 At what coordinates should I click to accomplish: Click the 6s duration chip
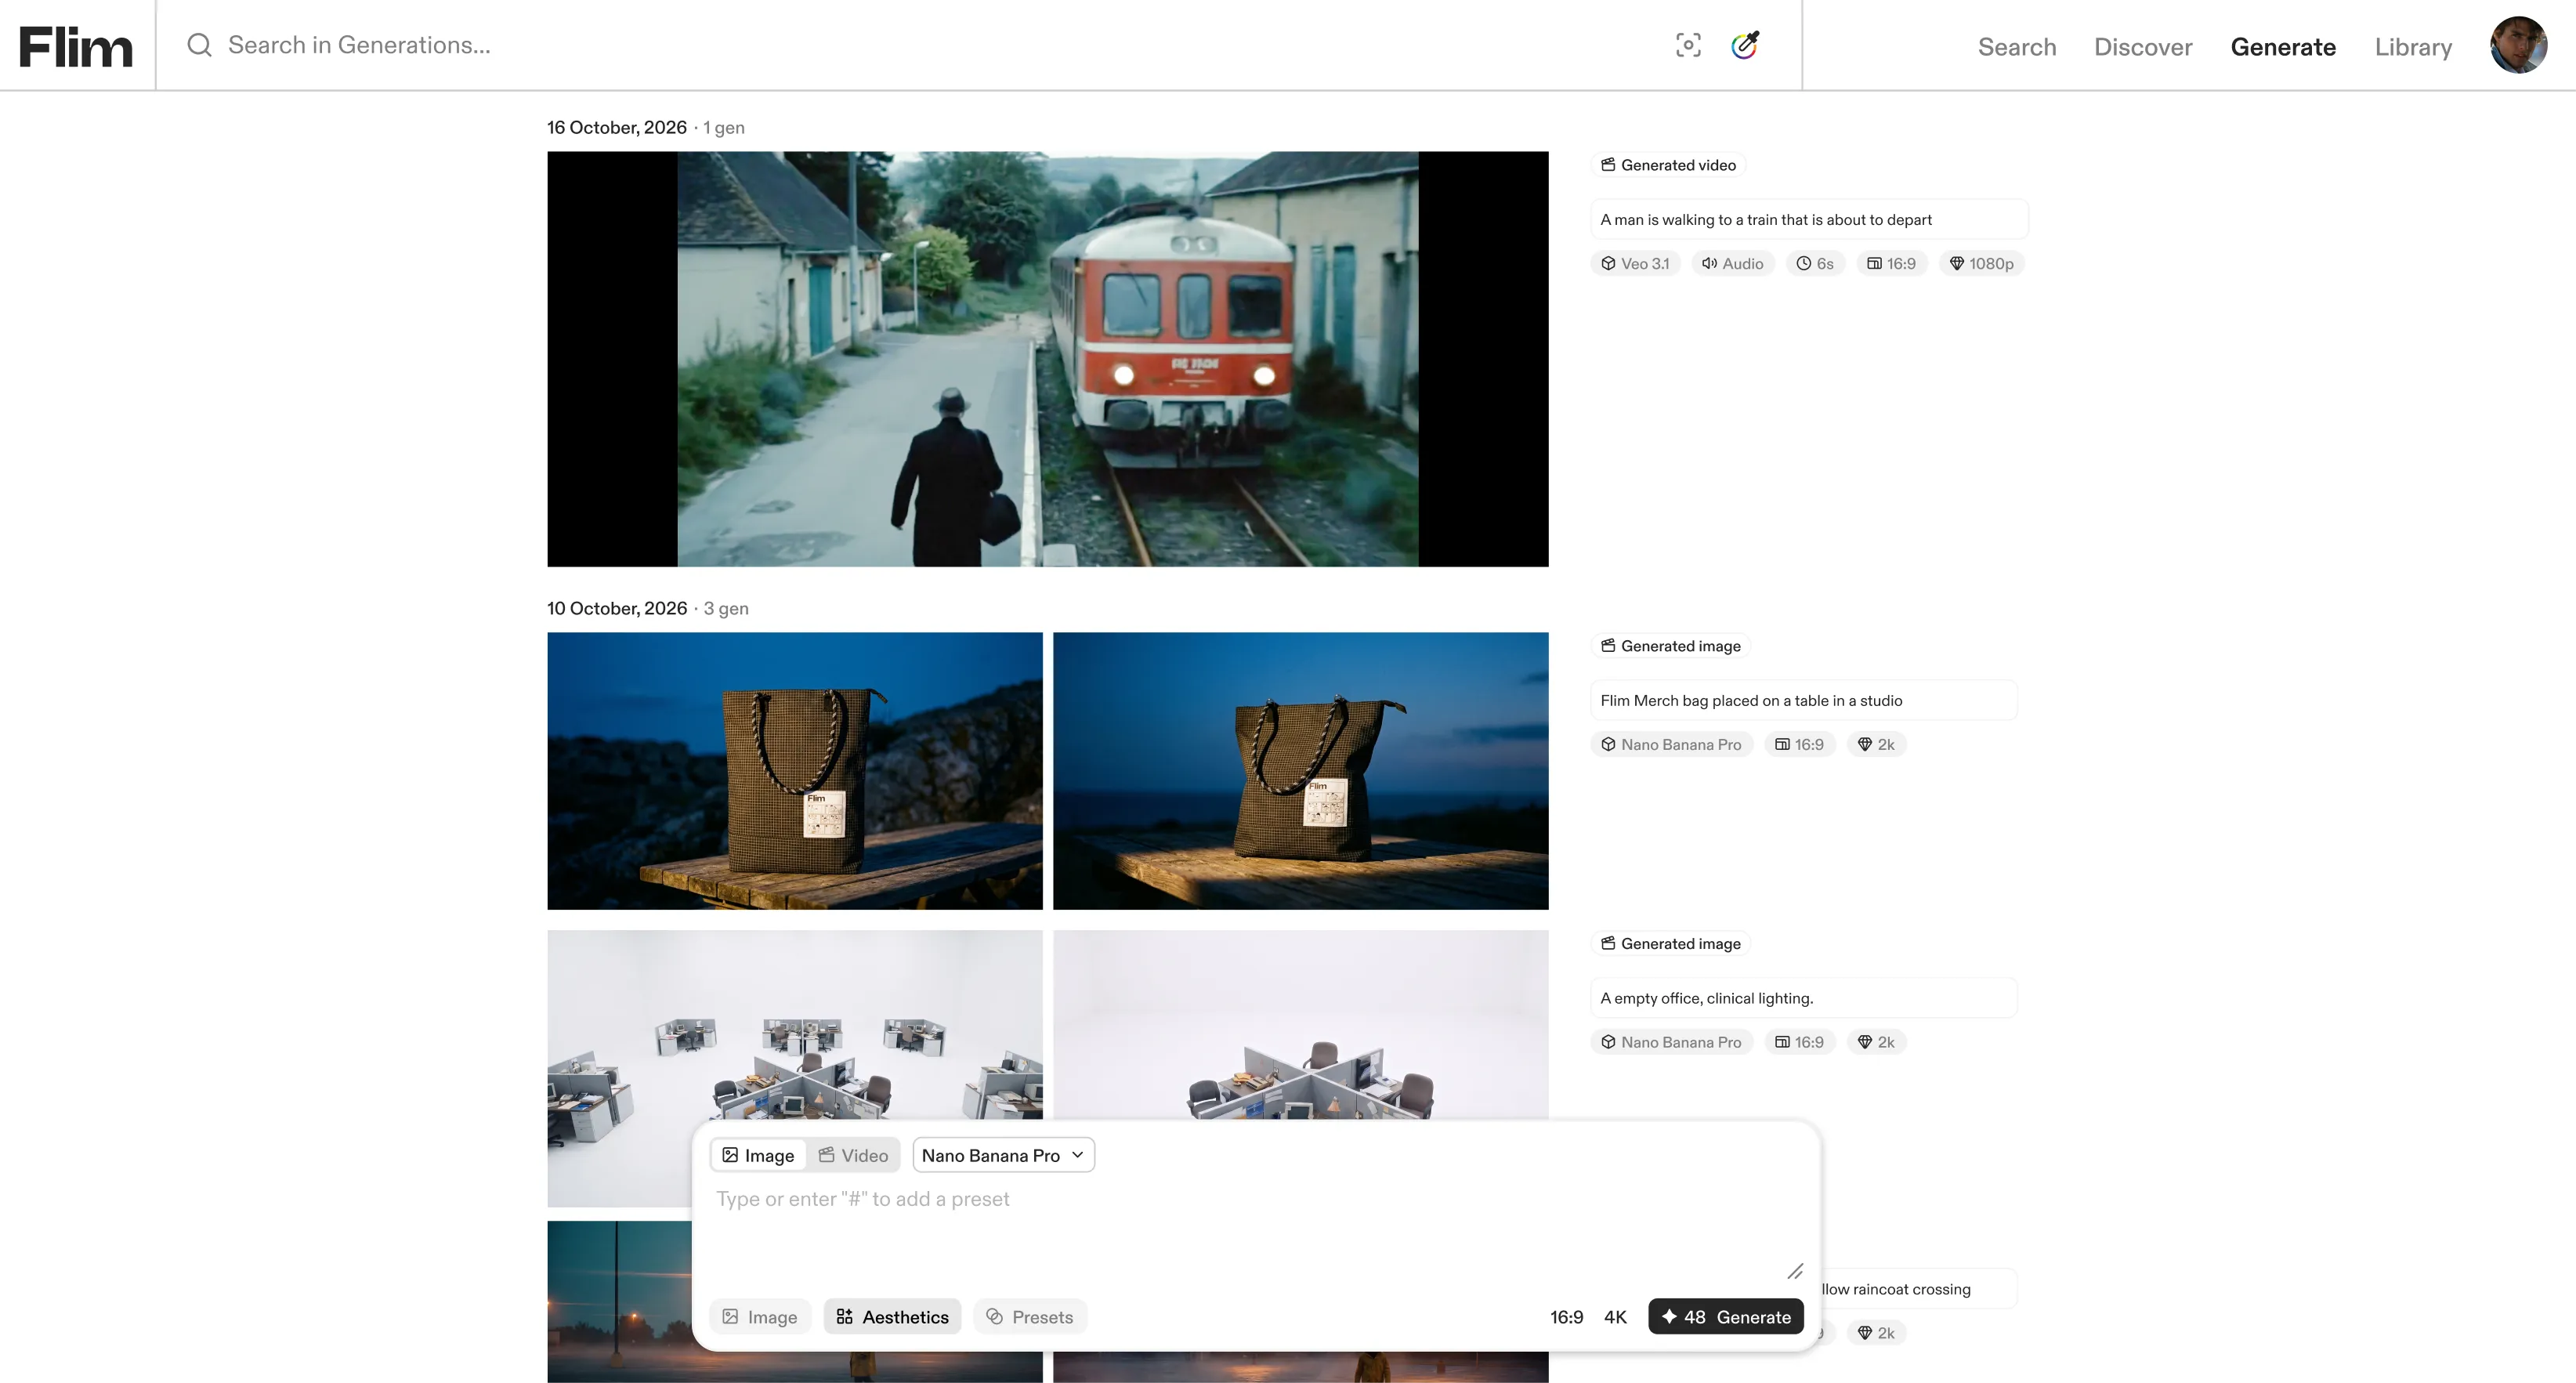click(x=1815, y=264)
